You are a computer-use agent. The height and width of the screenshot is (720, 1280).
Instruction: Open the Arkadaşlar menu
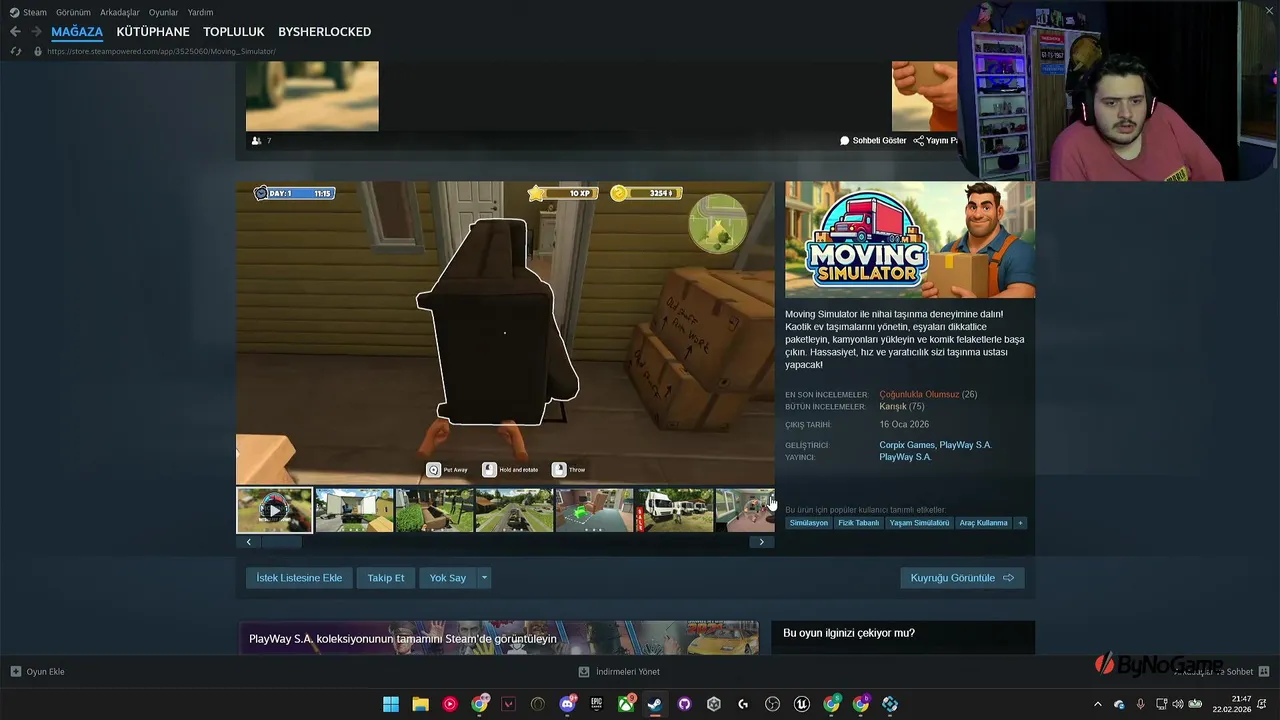coord(120,12)
